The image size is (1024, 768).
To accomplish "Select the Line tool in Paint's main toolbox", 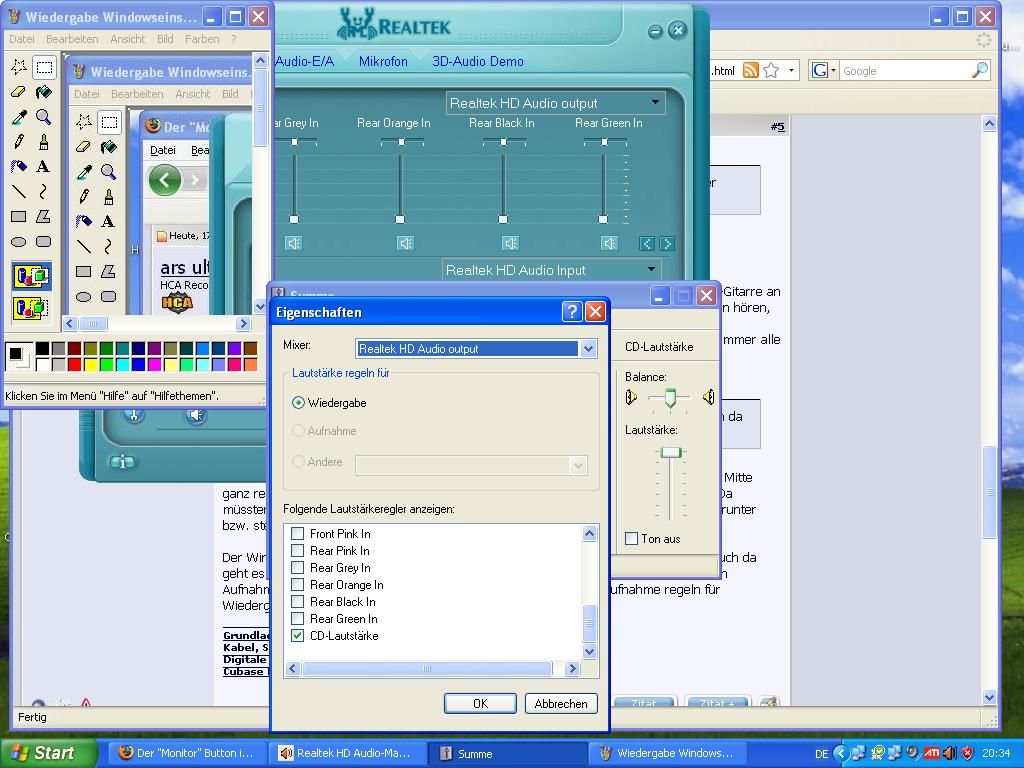I will pos(19,191).
